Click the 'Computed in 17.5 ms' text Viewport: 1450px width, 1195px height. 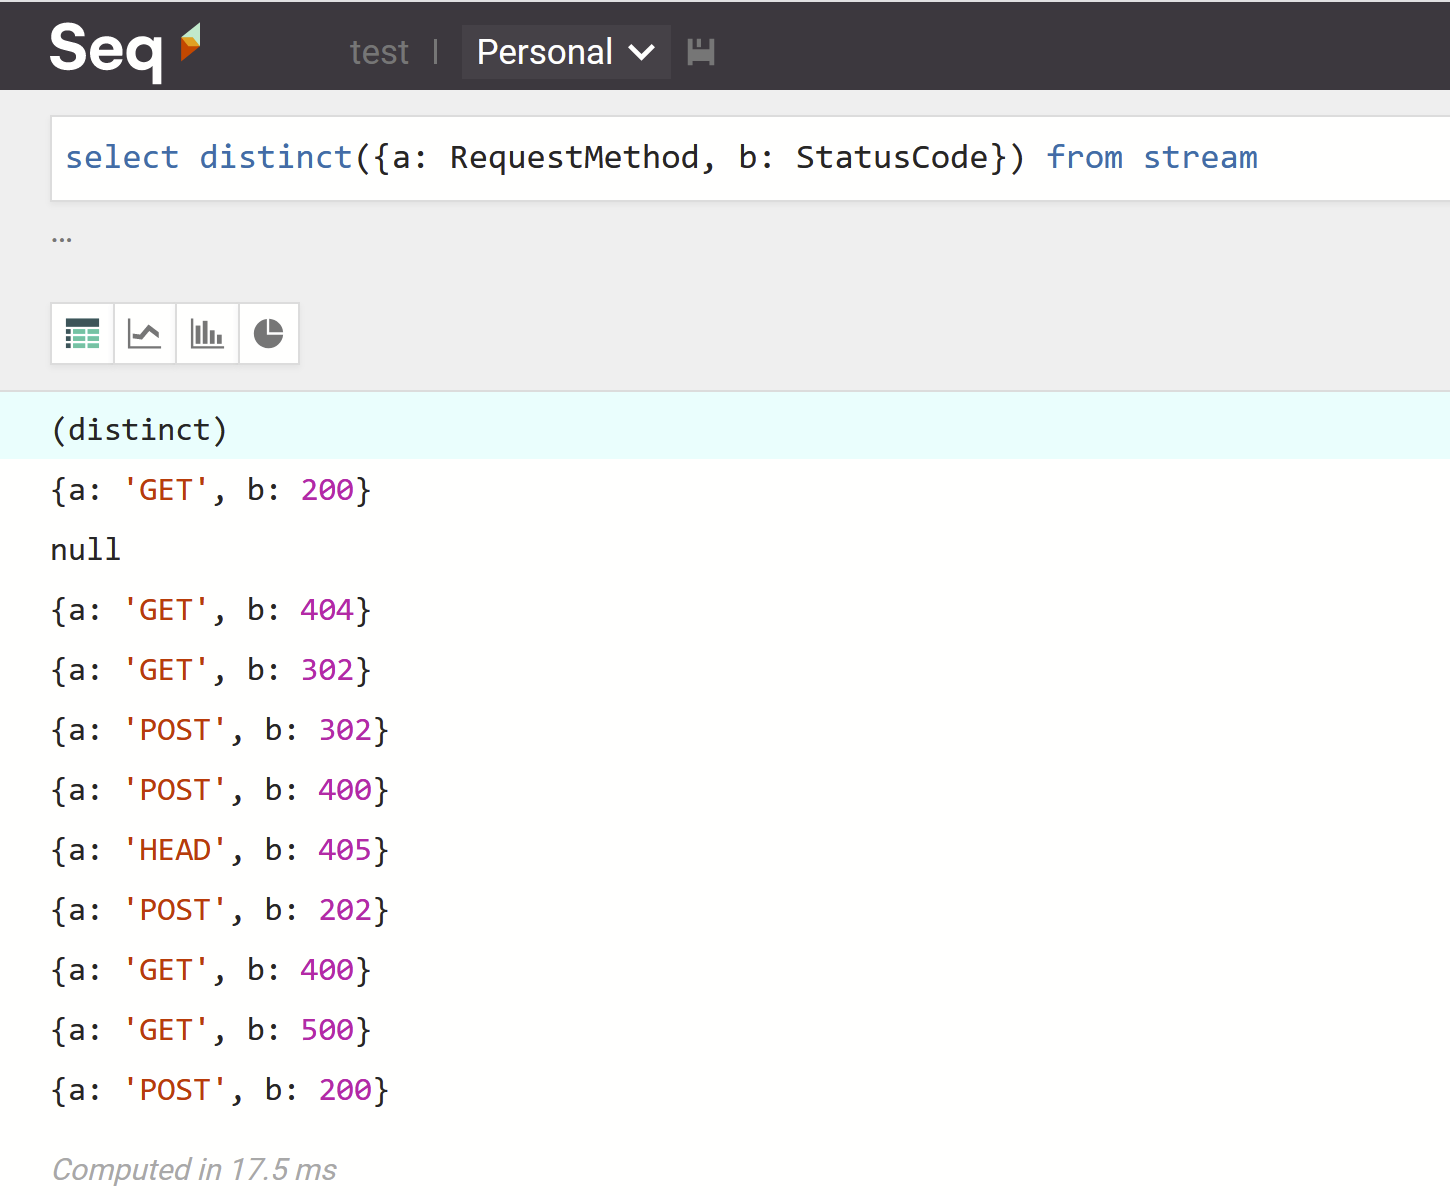click(x=194, y=1169)
